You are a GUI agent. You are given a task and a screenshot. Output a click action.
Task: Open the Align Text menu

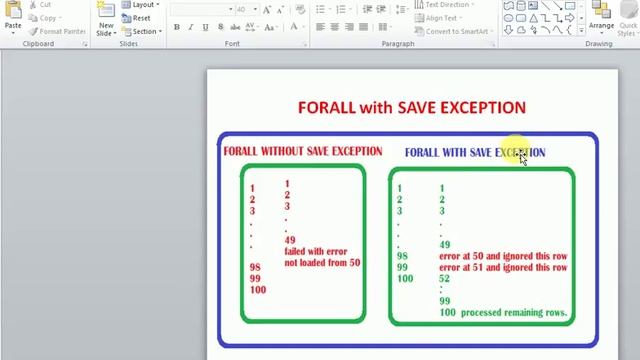[x=439, y=18]
